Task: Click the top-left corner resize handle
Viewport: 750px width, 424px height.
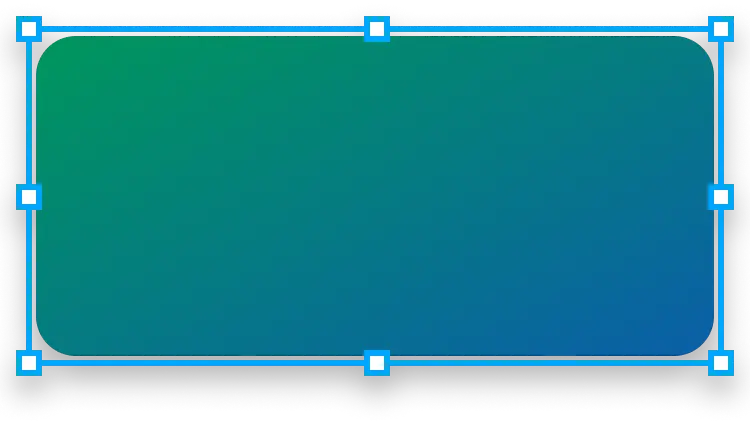Action: [x=29, y=29]
